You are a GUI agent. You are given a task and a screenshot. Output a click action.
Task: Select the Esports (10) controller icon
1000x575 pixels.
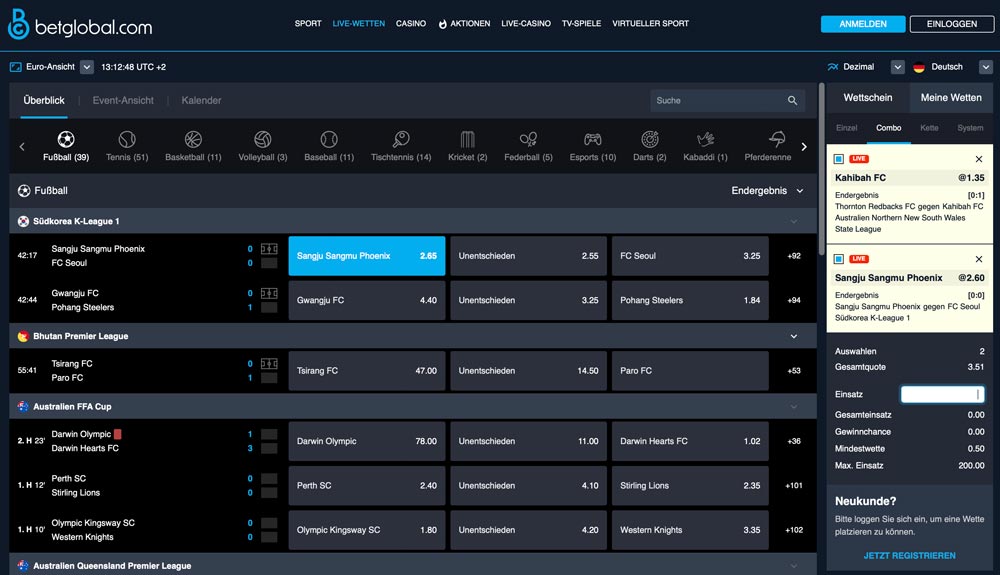(x=592, y=139)
